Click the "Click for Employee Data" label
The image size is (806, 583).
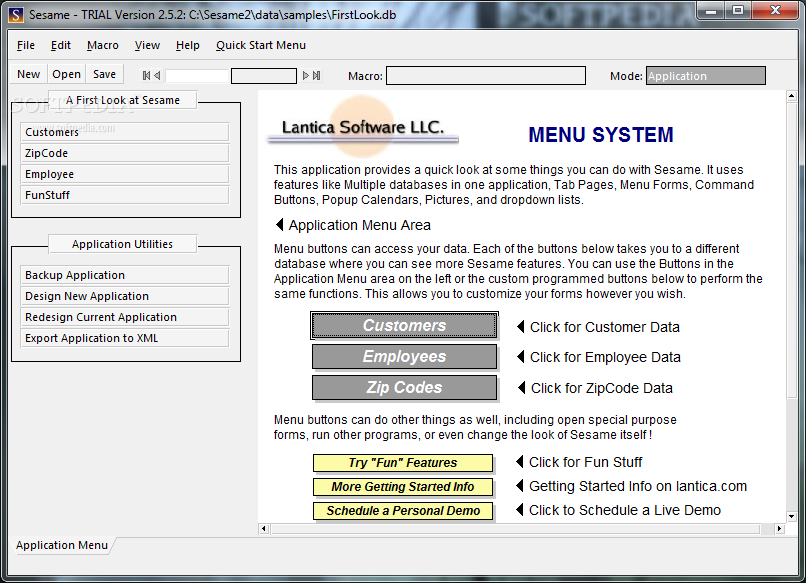click(x=605, y=357)
